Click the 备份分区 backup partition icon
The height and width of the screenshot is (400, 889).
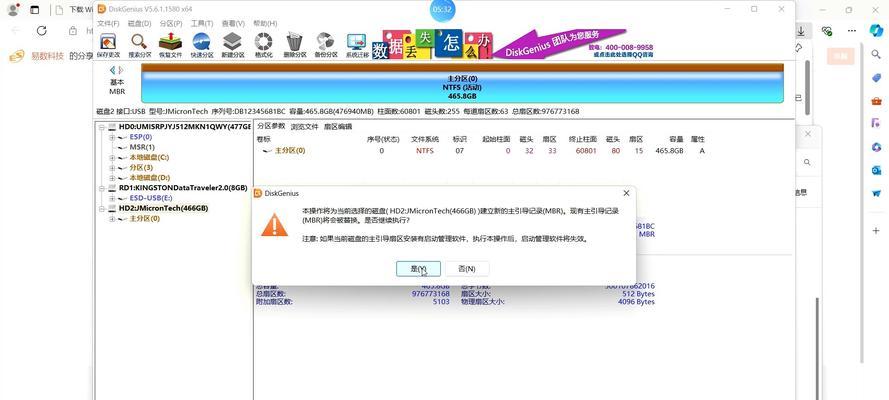pos(326,45)
